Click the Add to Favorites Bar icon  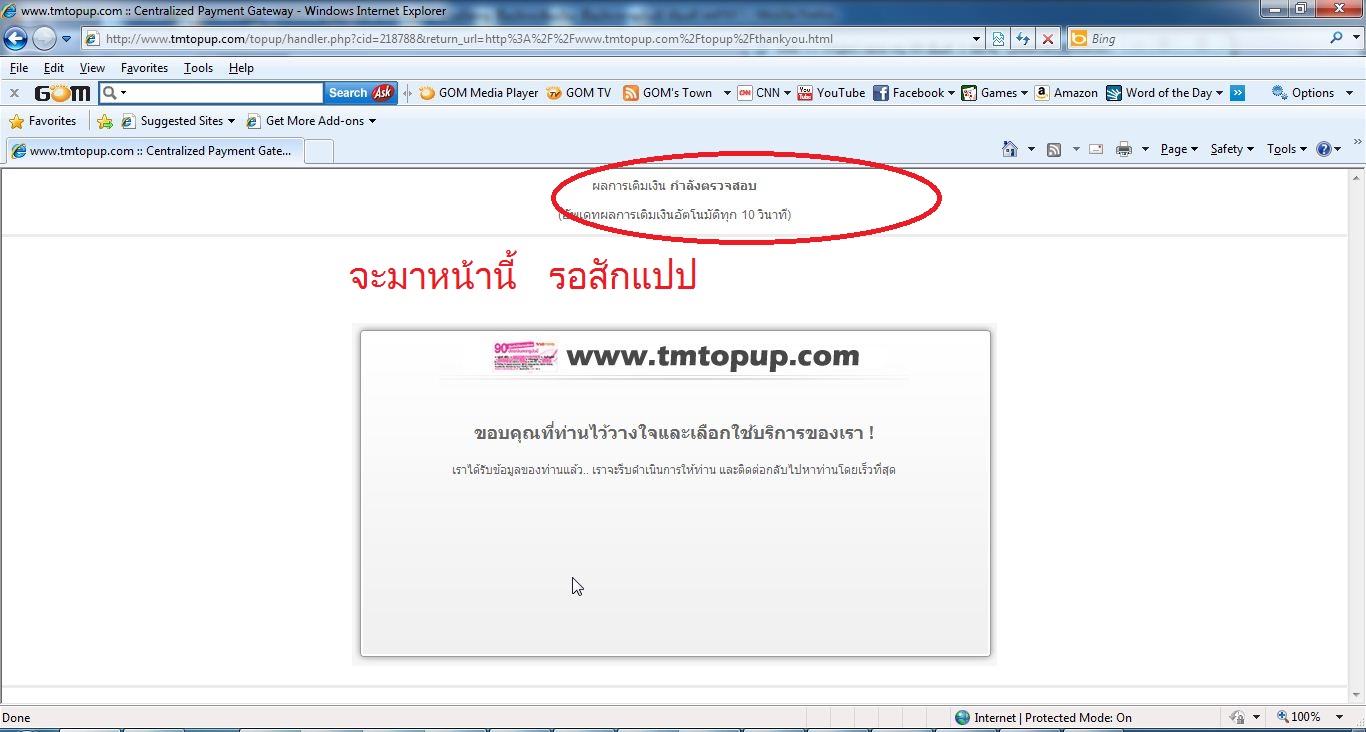click(x=105, y=121)
